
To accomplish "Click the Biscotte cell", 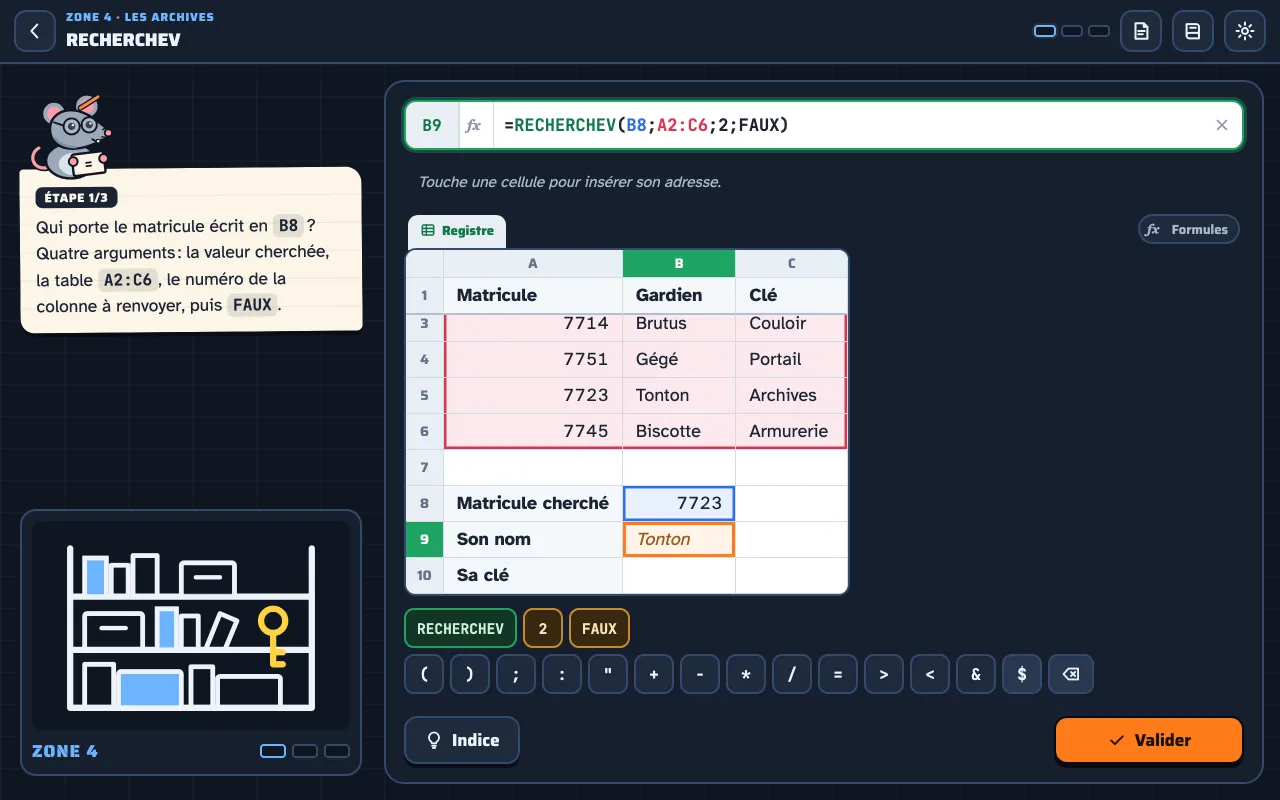I will [679, 431].
